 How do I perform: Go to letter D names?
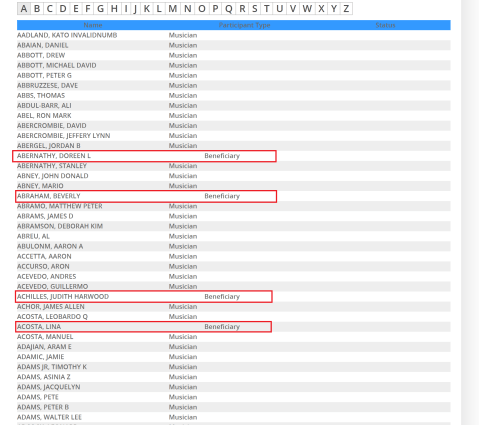click(x=63, y=9)
